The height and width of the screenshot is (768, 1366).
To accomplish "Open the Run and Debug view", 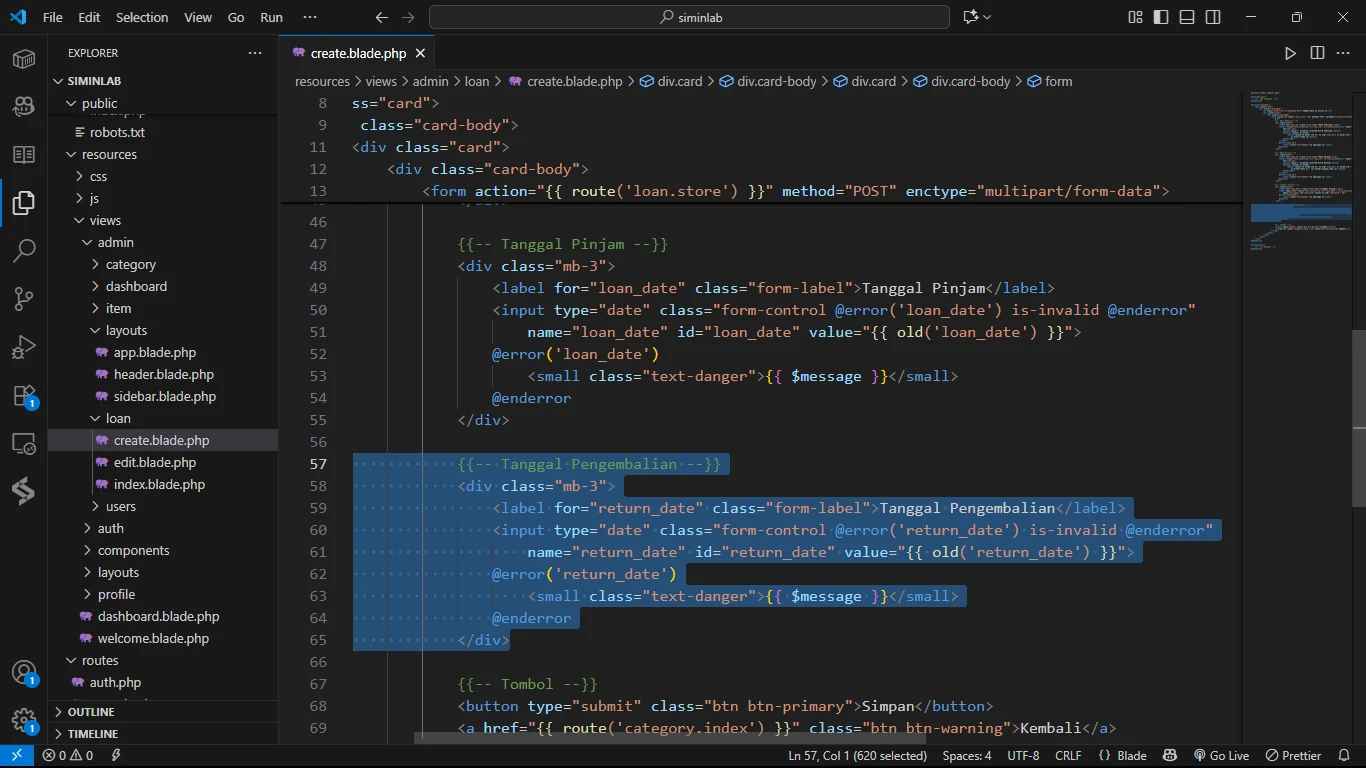I will point(24,346).
